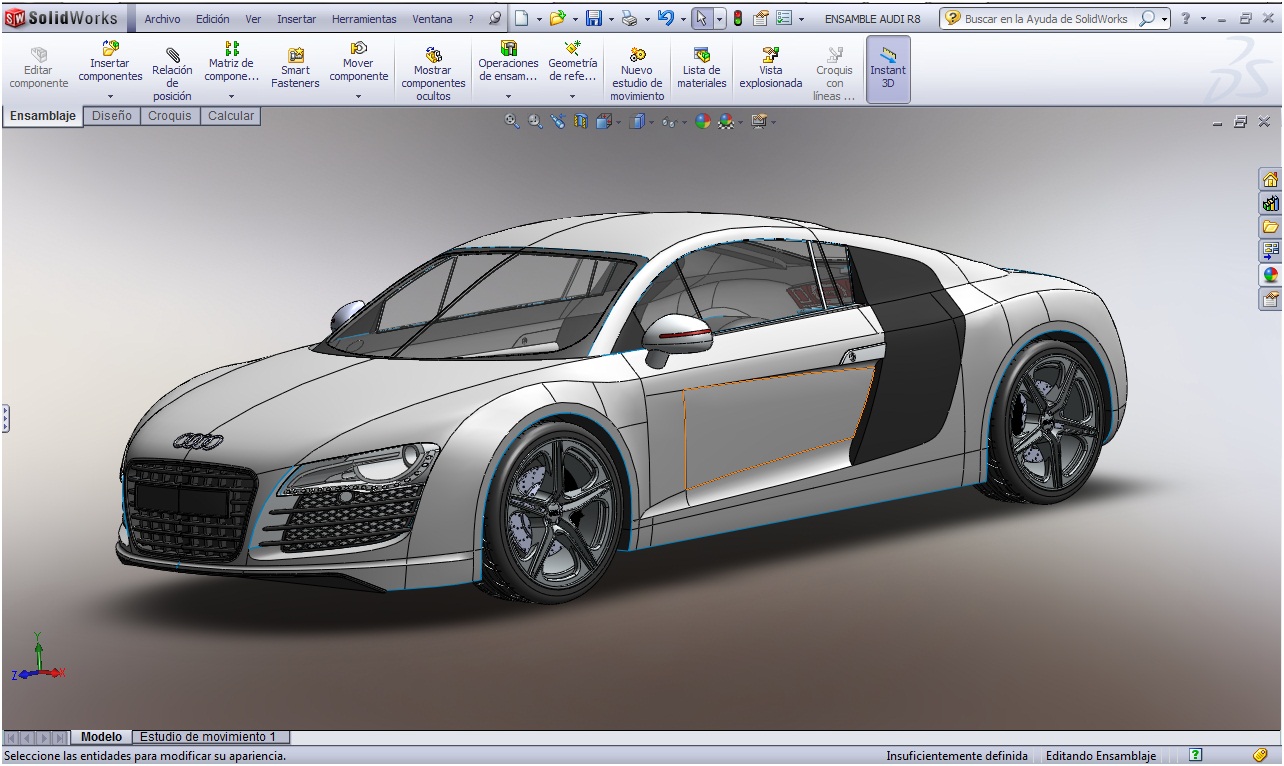Click the pin menu icon
This screenshot has height=766, width=1284.
pos(496,18)
